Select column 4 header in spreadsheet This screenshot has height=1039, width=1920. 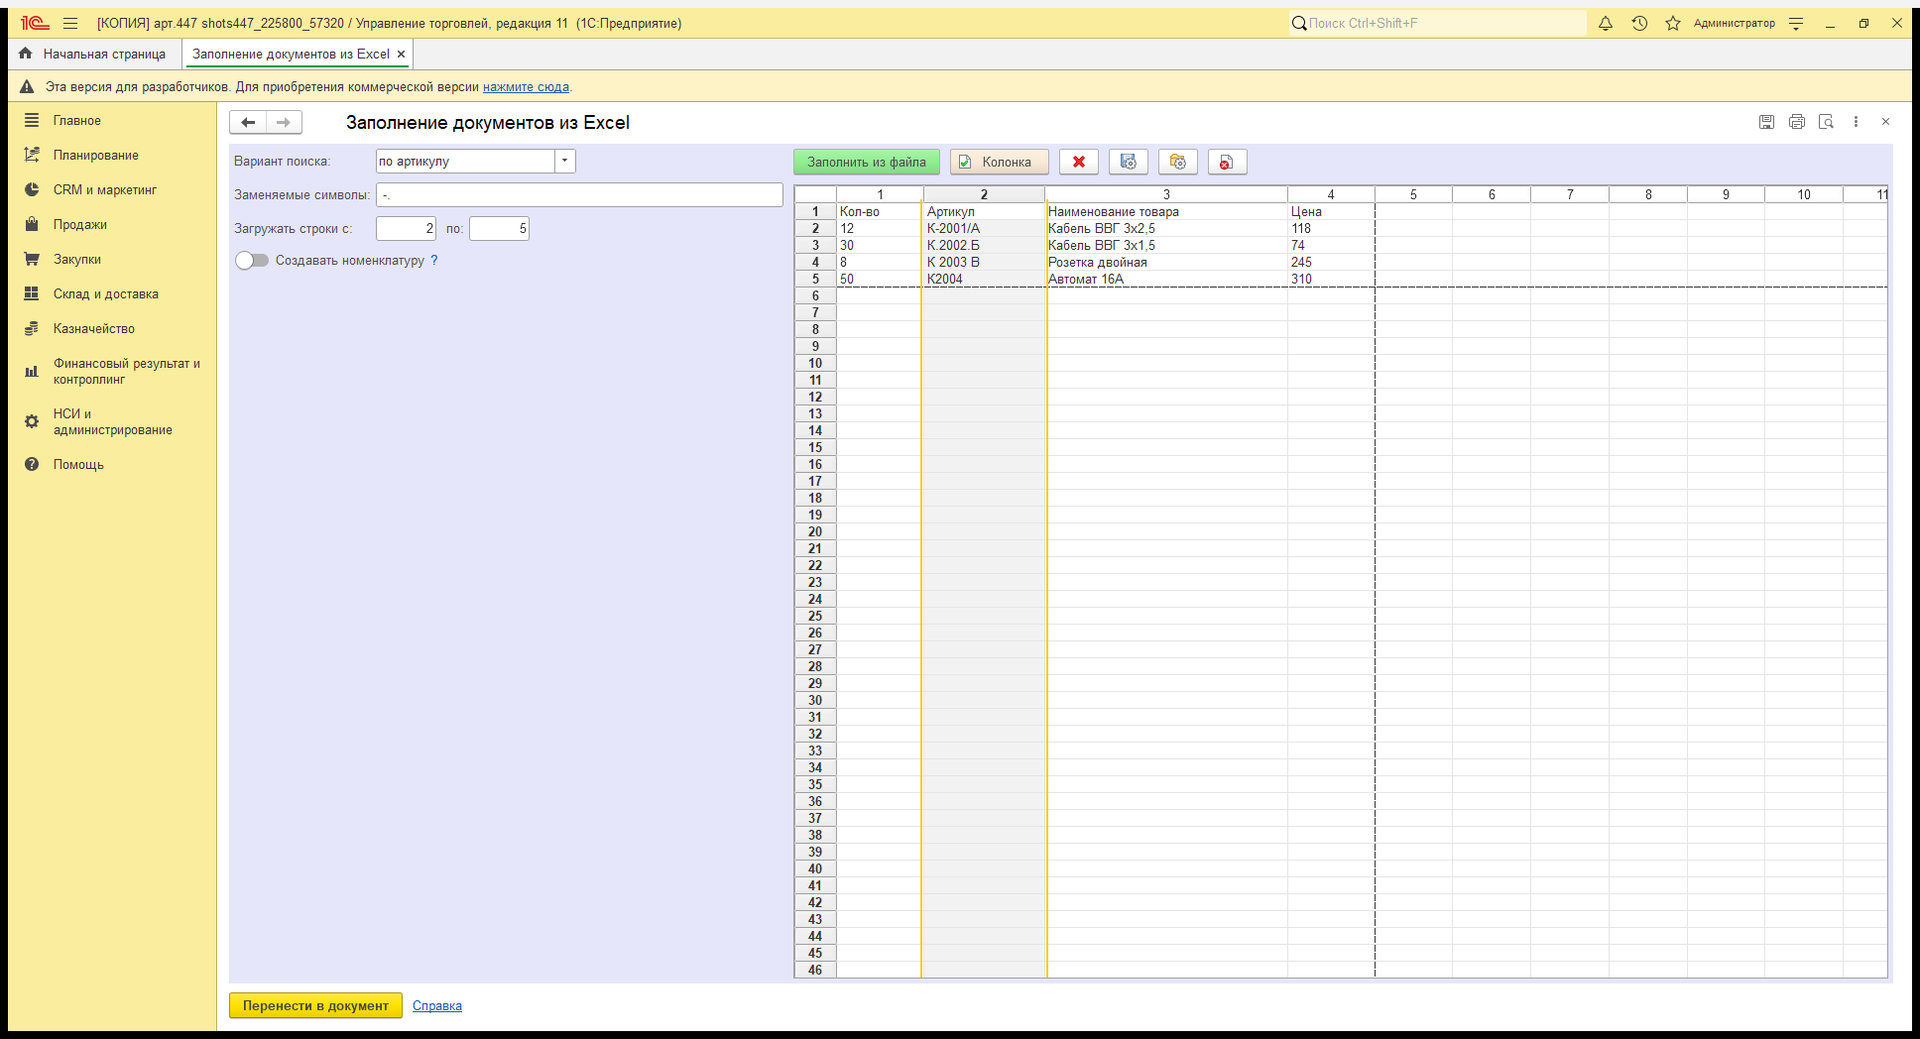[x=1330, y=194]
